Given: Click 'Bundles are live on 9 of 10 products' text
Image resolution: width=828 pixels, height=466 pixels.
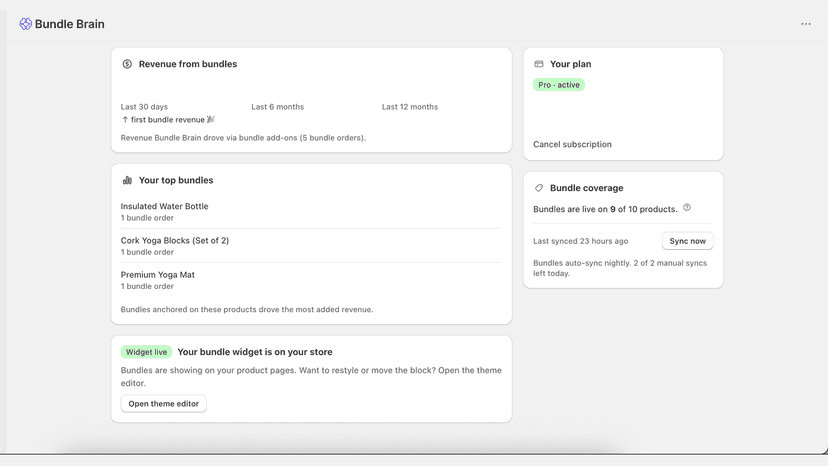Looking at the screenshot, I should point(605,209).
